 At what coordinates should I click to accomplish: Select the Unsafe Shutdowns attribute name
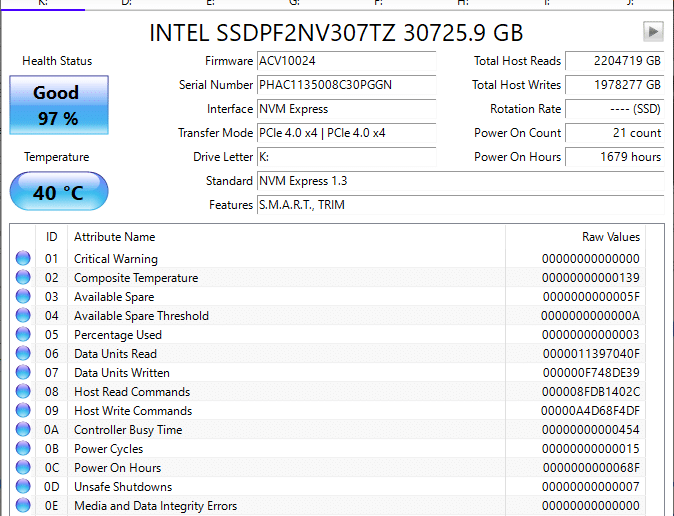(123, 486)
